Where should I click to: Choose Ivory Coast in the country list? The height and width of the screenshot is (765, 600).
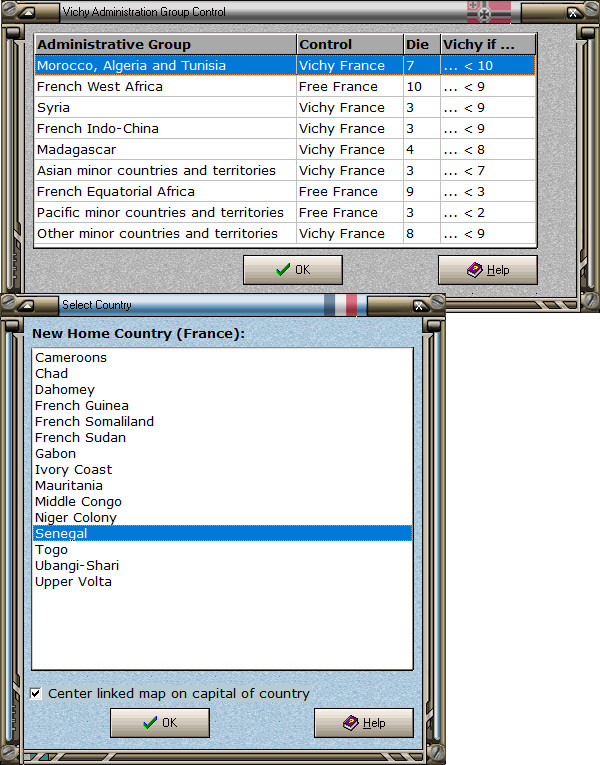[x=222, y=470]
